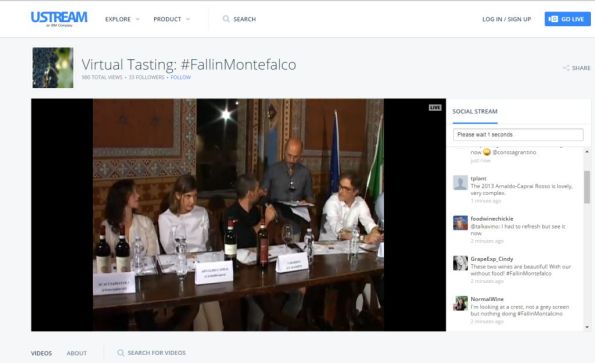Click the share icon next to Share

567,68
